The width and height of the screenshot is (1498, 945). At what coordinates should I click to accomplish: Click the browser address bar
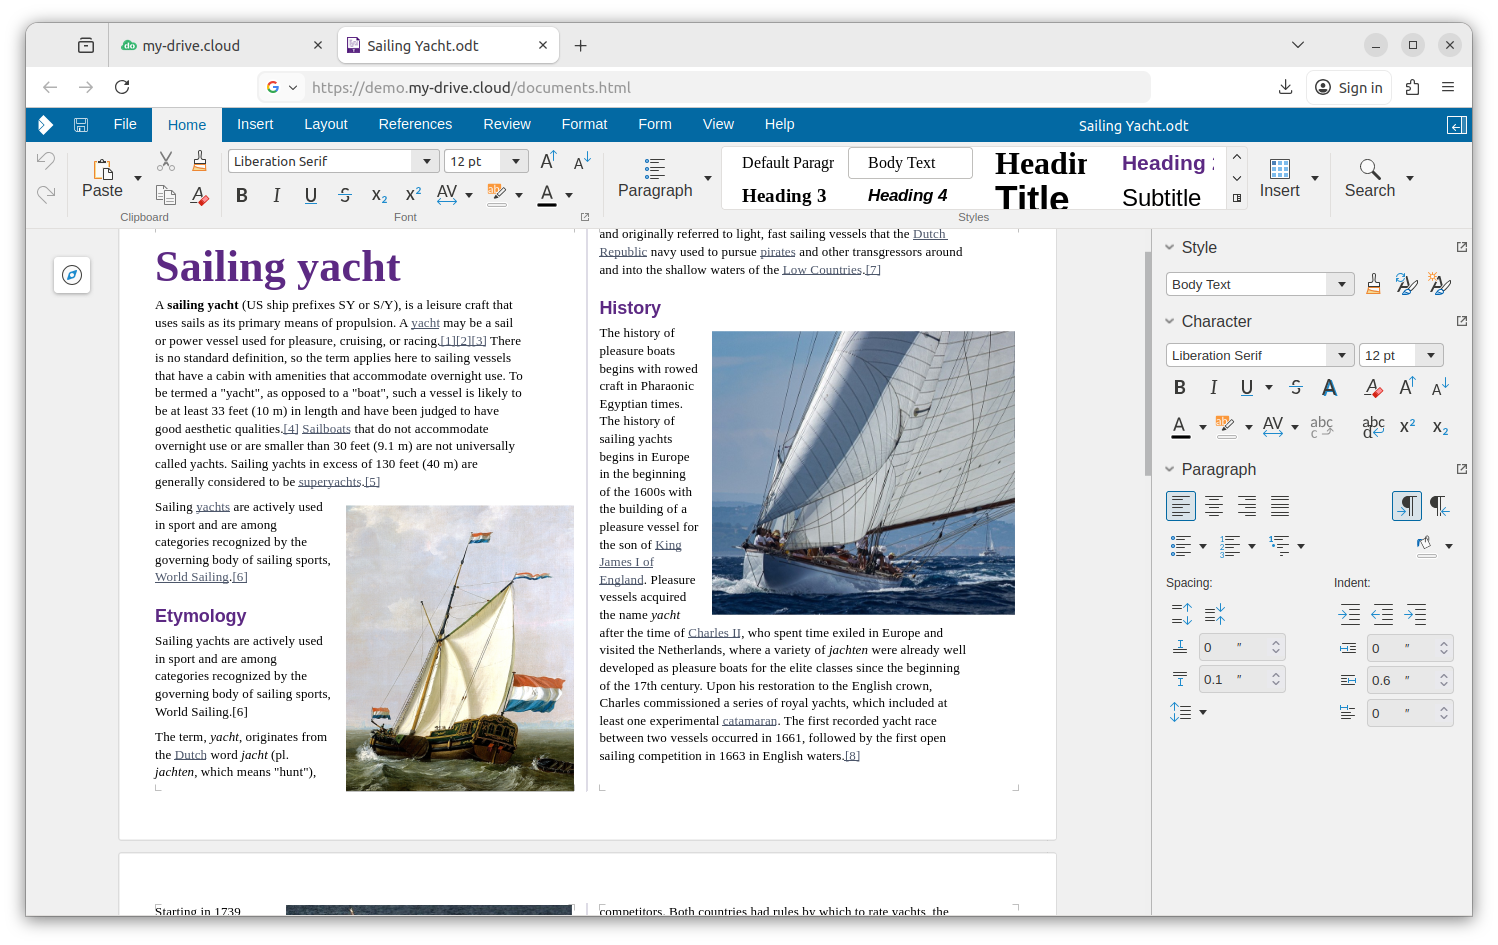tap(700, 87)
